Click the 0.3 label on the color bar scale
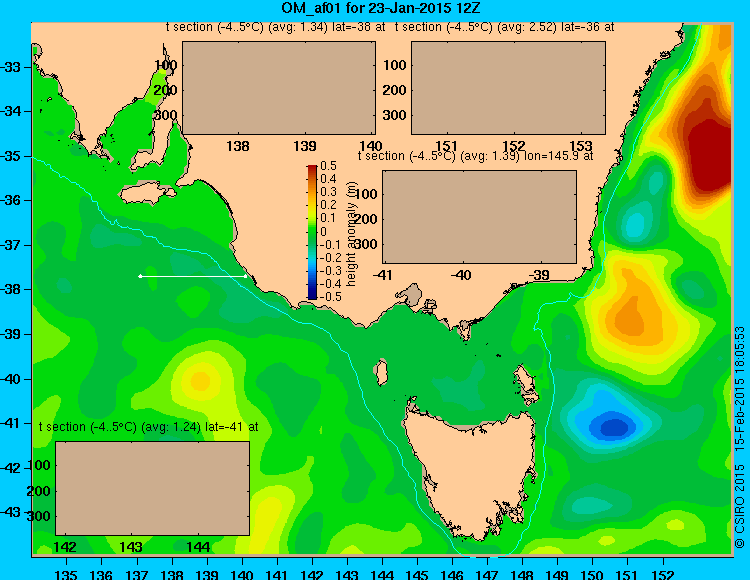 click(x=329, y=192)
